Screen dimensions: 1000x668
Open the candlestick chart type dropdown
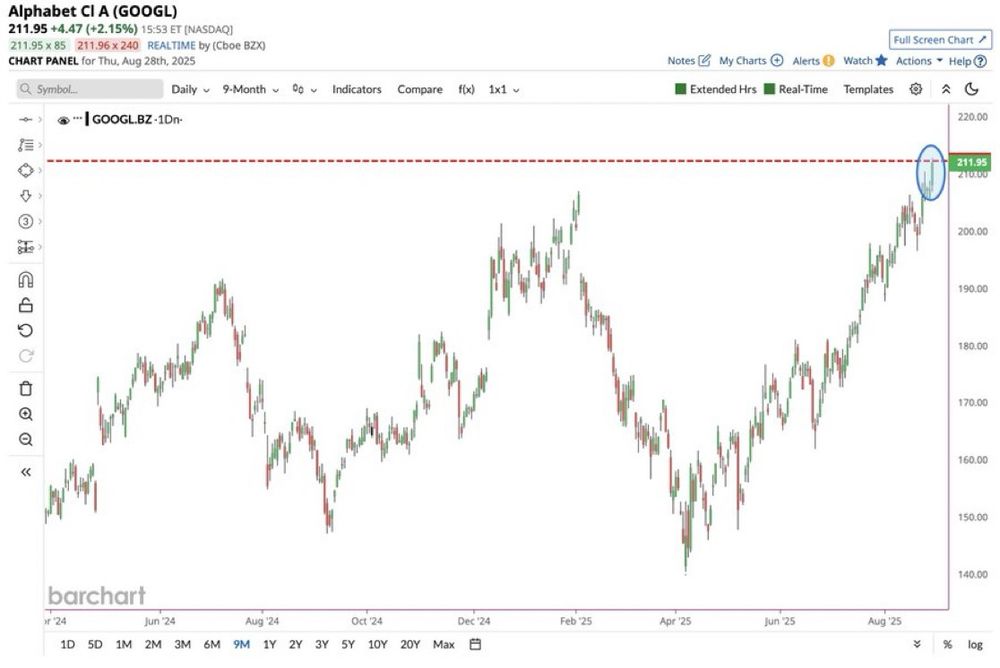click(x=304, y=89)
